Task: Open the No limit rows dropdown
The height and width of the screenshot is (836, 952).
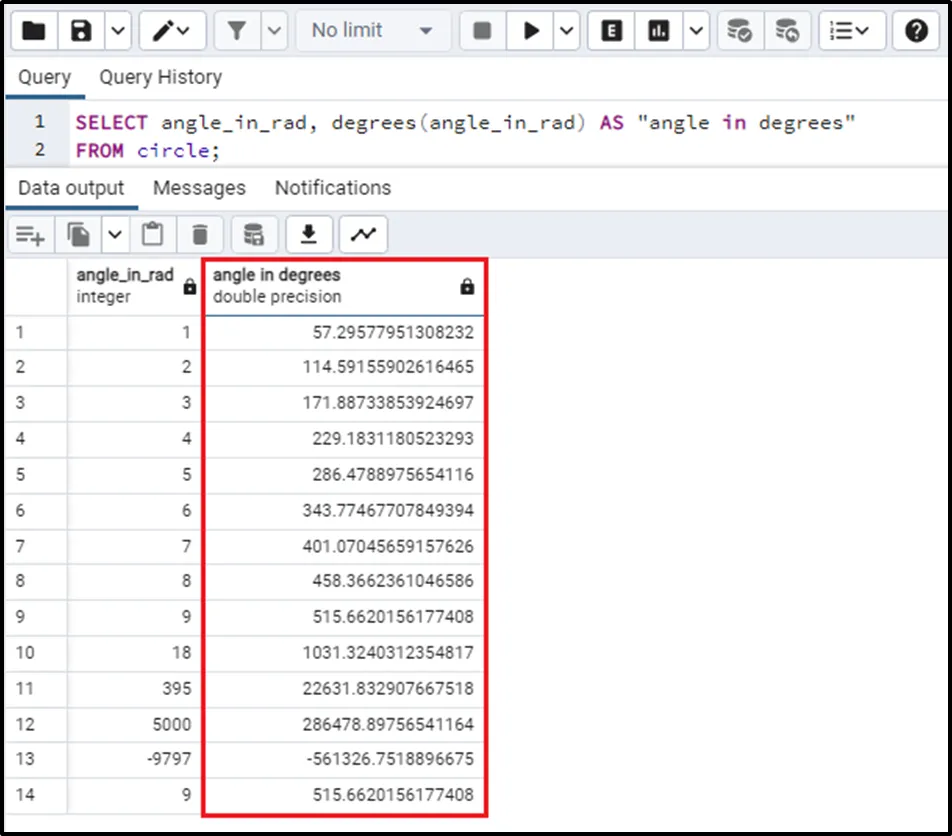Action: pyautogui.click(x=371, y=31)
